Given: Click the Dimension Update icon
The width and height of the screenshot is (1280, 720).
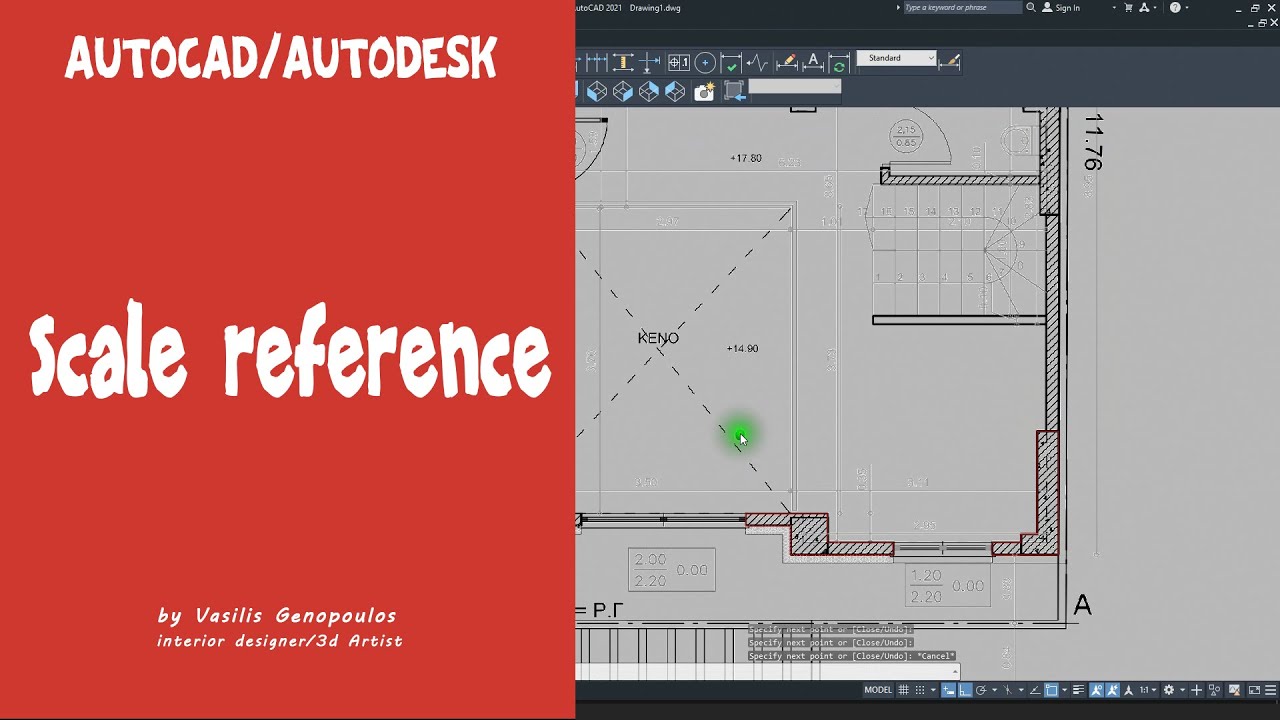Looking at the screenshot, I should click(839, 63).
